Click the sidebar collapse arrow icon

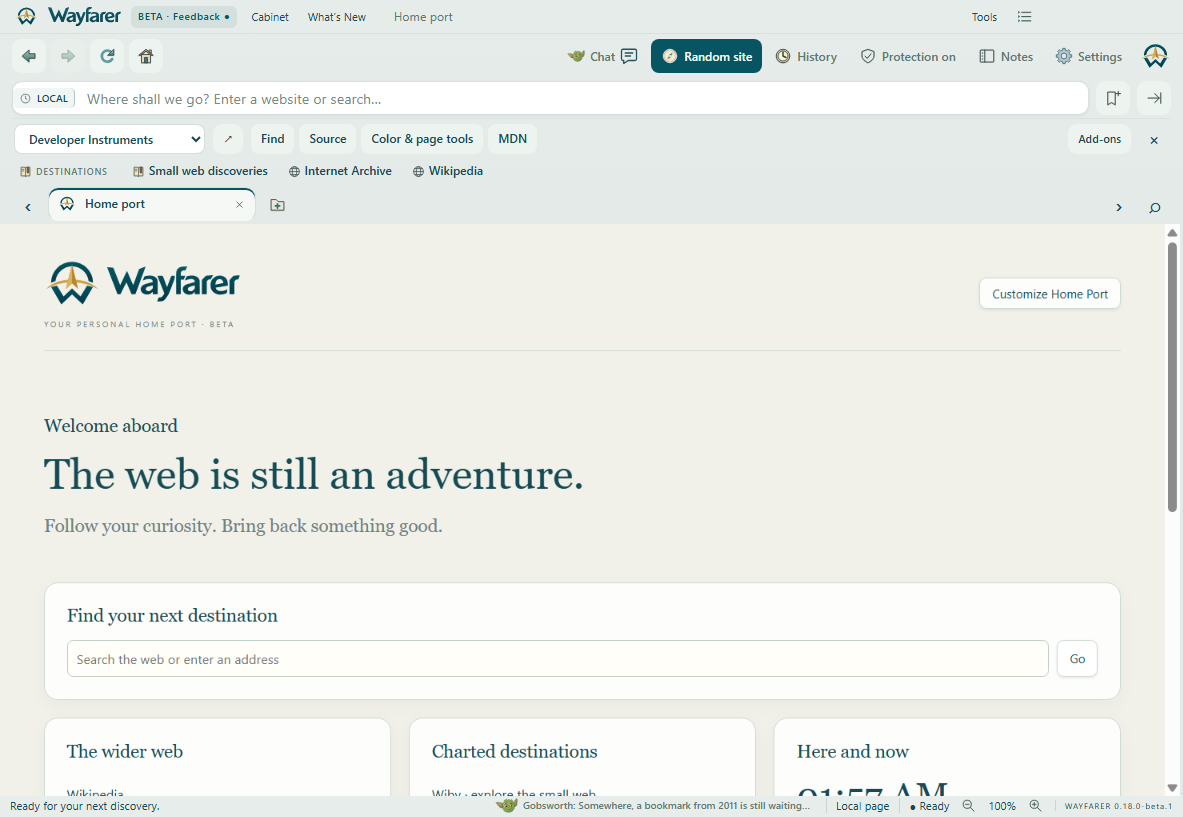(1154, 98)
